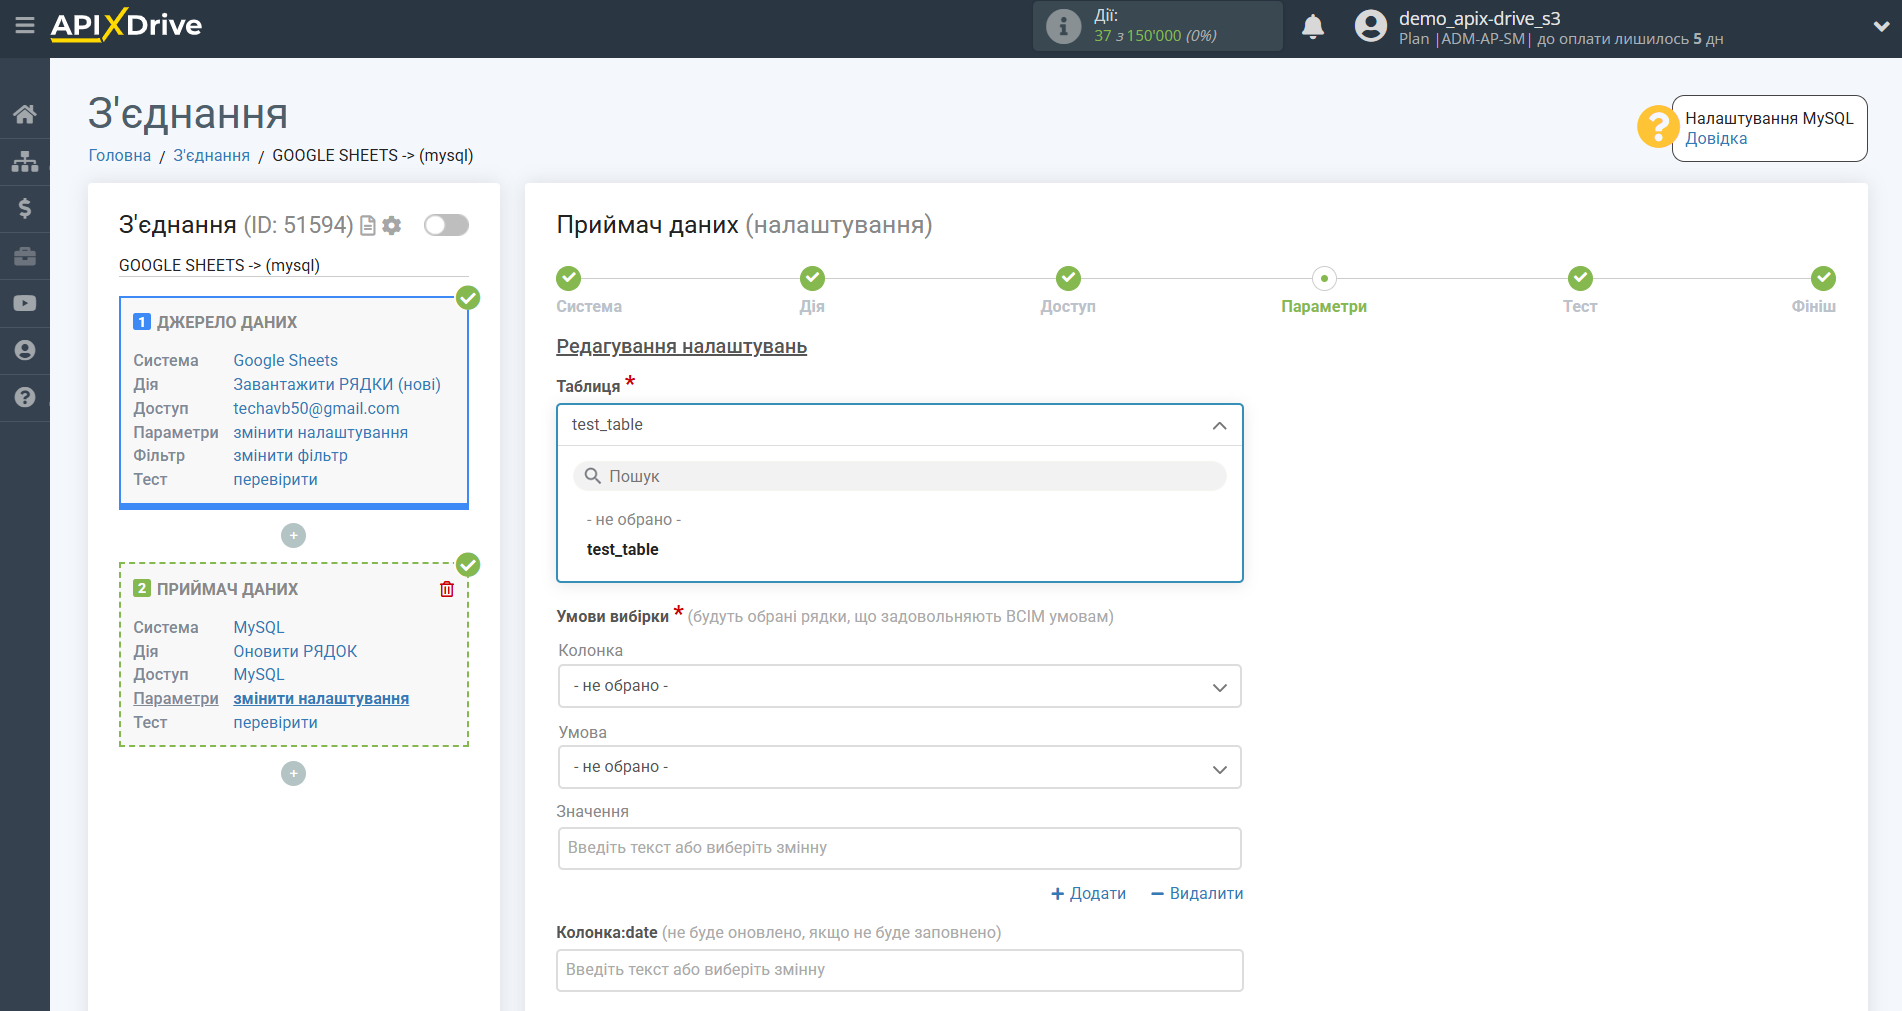Click the magnifier in the table search field

(x=592, y=476)
